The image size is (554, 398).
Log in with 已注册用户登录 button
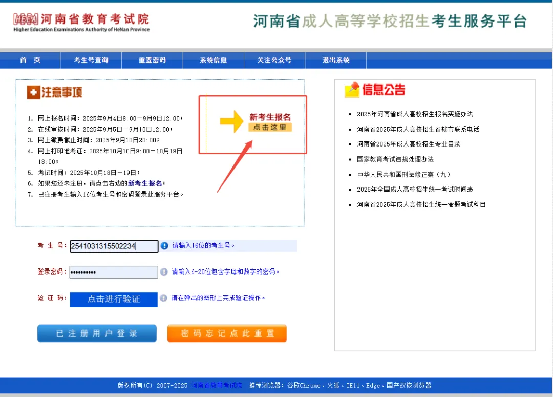tap(97, 333)
